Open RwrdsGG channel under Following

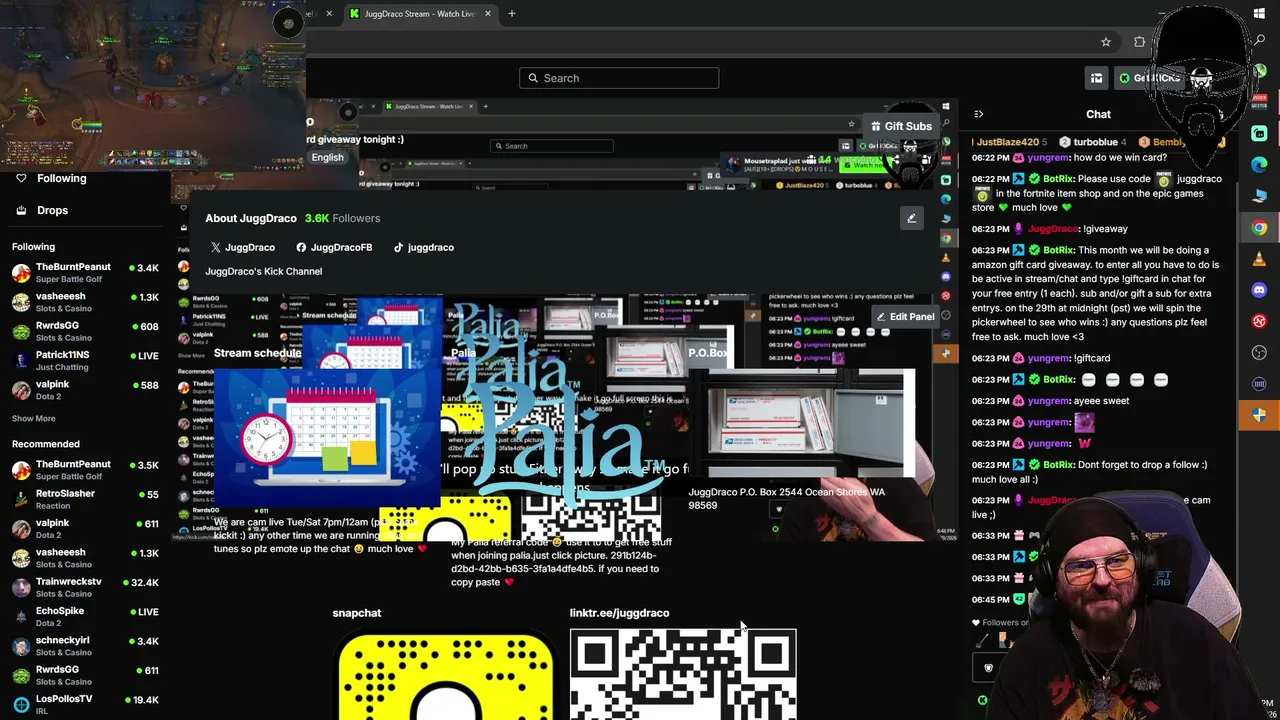(x=85, y=331)
